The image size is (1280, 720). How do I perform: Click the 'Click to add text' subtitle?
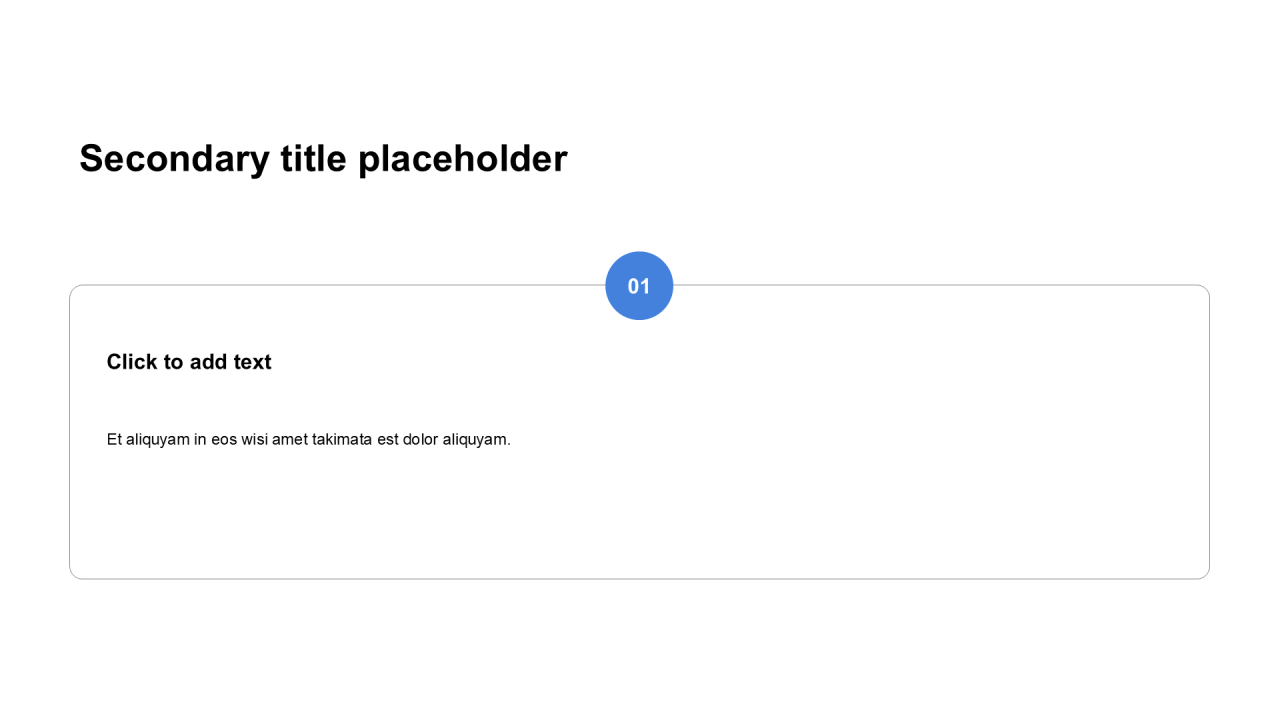point(189,362)
